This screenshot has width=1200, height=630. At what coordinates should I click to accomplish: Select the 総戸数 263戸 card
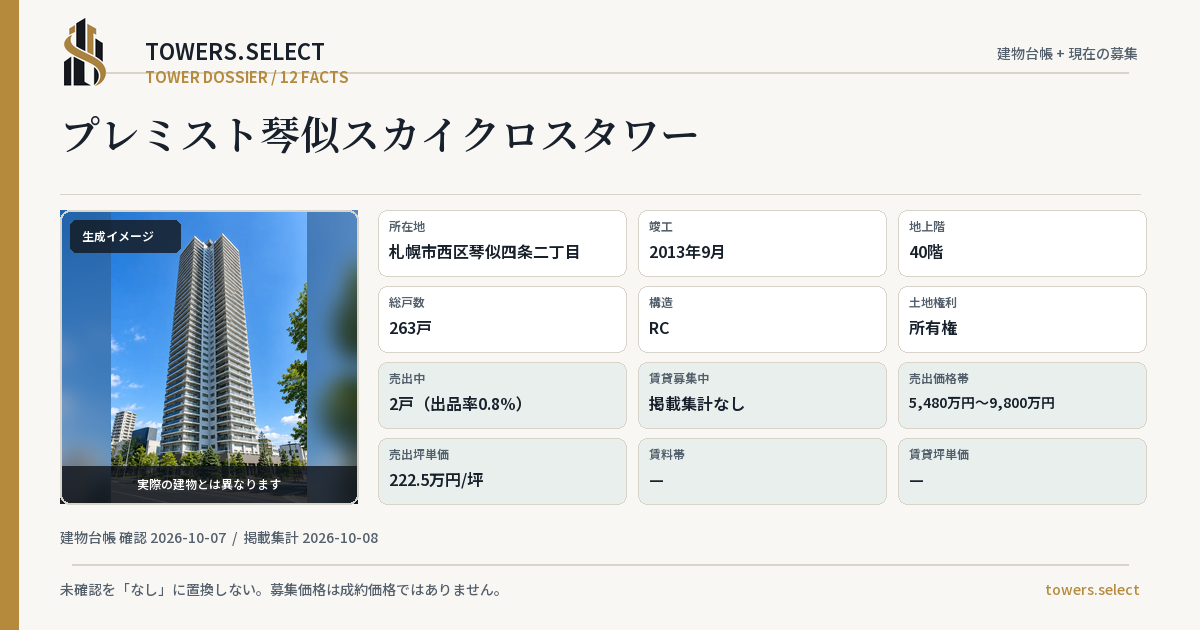tap(502, 319)
